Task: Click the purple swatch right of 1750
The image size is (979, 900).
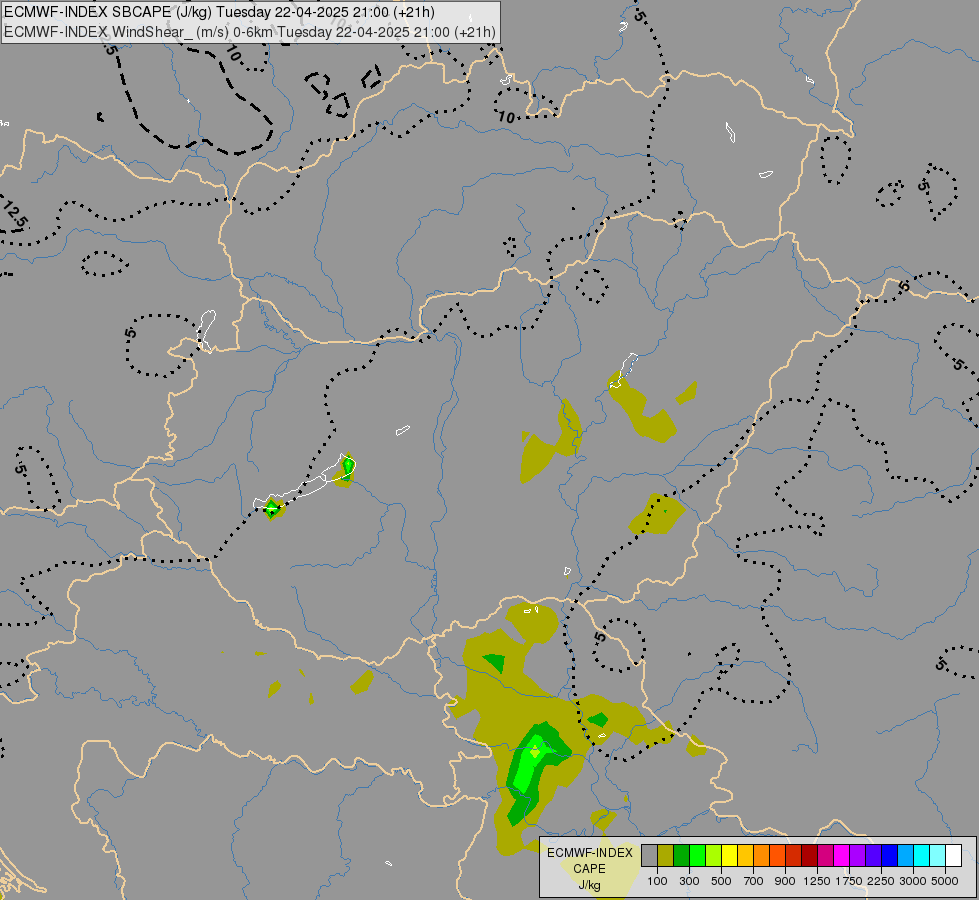Action: pos(858,856)
